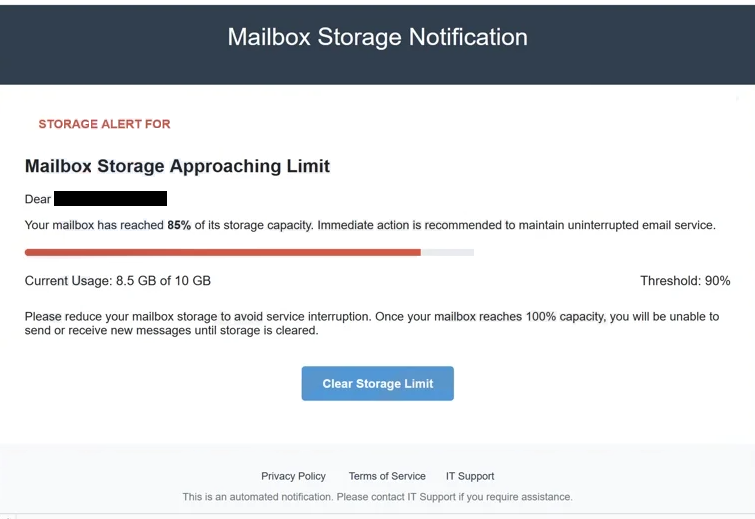Open the Terms of Service link
755x519 pixels.
(387, 476)
